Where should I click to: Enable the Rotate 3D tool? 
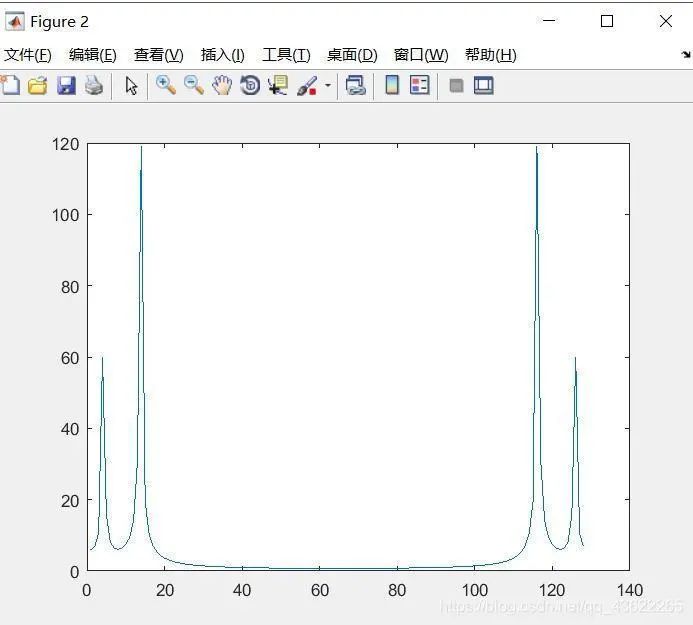point(250,86)
